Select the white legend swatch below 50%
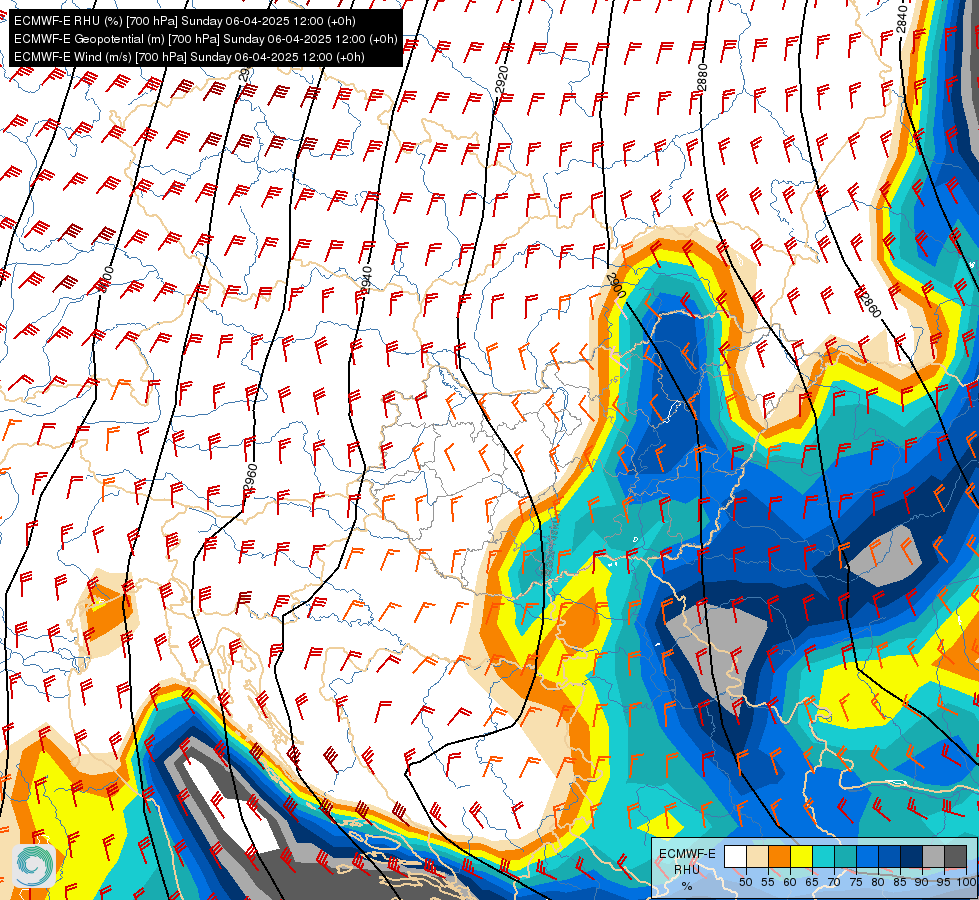Screen dimensions: 979x900 click(x=735, y=856)
